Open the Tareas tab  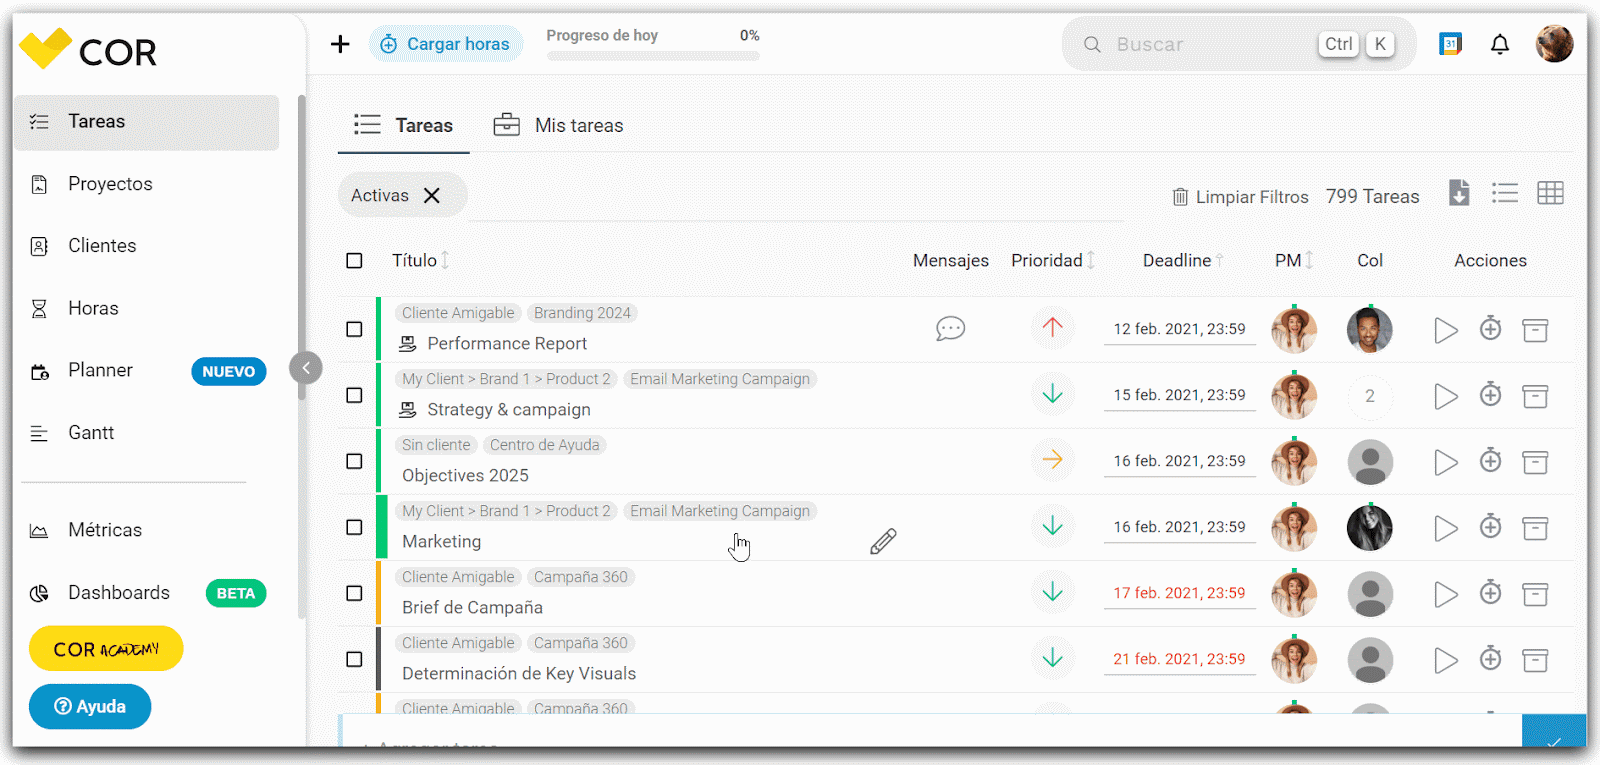point(404,125)
